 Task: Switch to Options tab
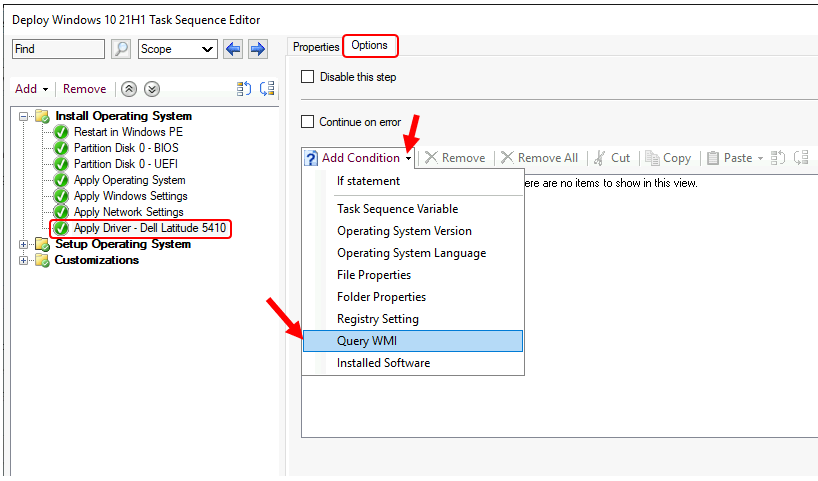point(369,45)
